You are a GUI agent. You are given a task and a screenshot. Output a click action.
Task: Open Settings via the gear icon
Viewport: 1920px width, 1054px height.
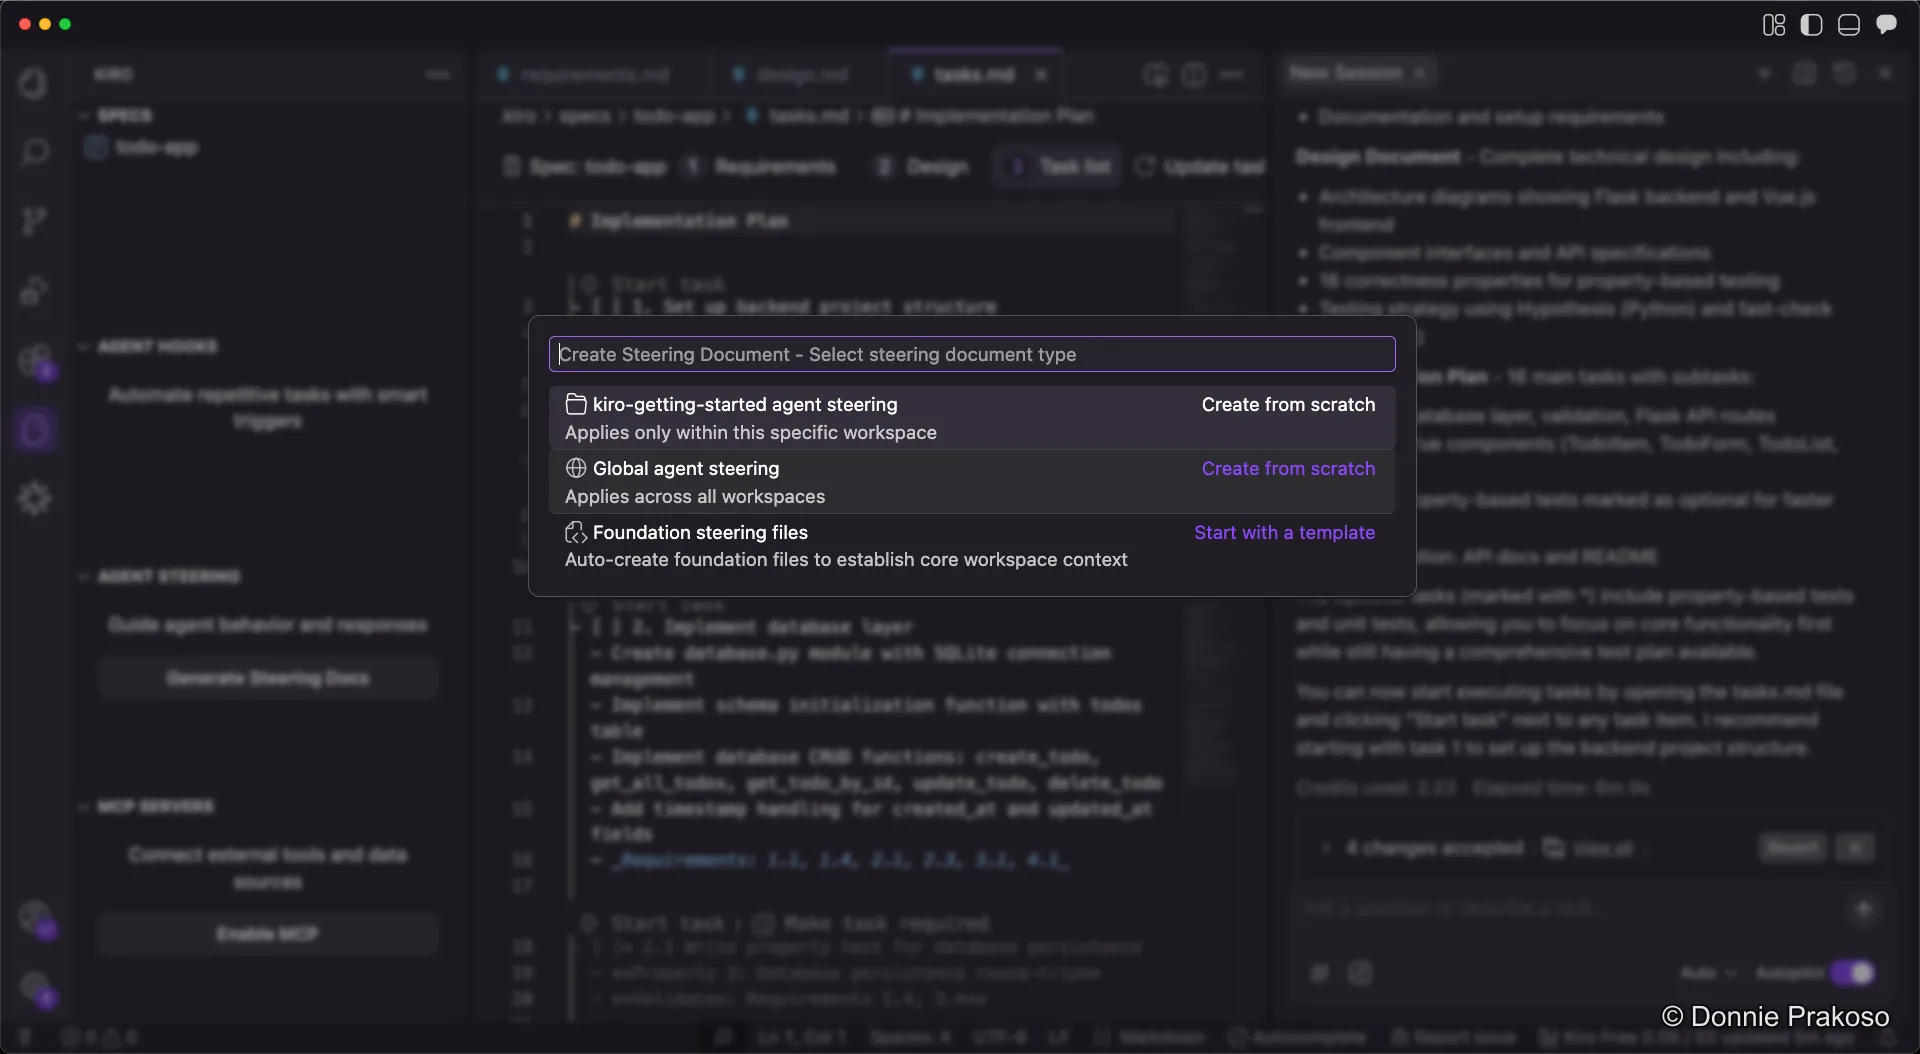[36, 498]
